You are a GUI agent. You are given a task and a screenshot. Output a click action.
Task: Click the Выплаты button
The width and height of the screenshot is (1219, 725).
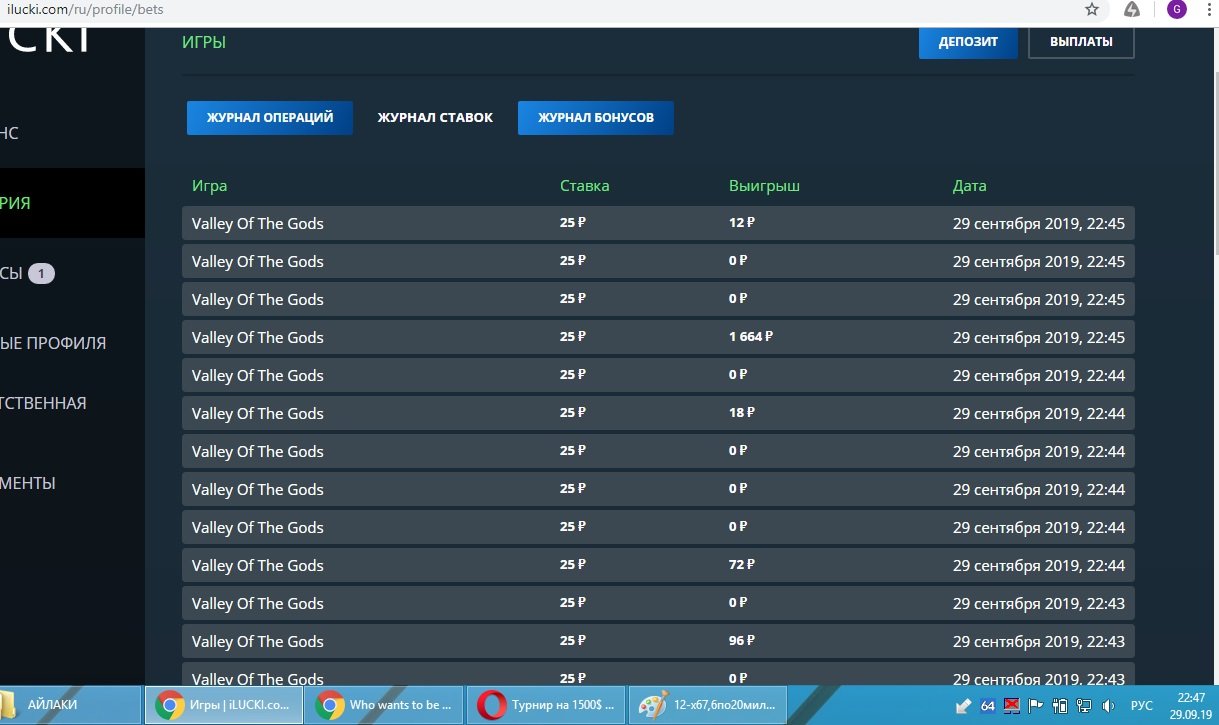(x=1081, y=42)
